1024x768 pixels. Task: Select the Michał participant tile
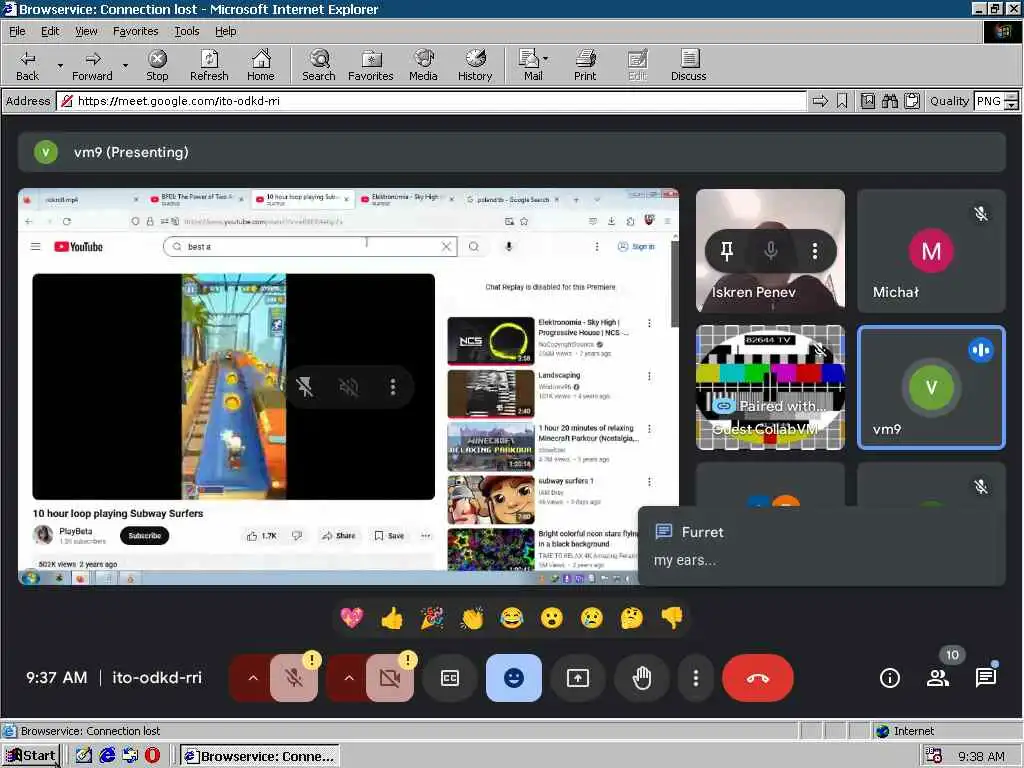931,250
